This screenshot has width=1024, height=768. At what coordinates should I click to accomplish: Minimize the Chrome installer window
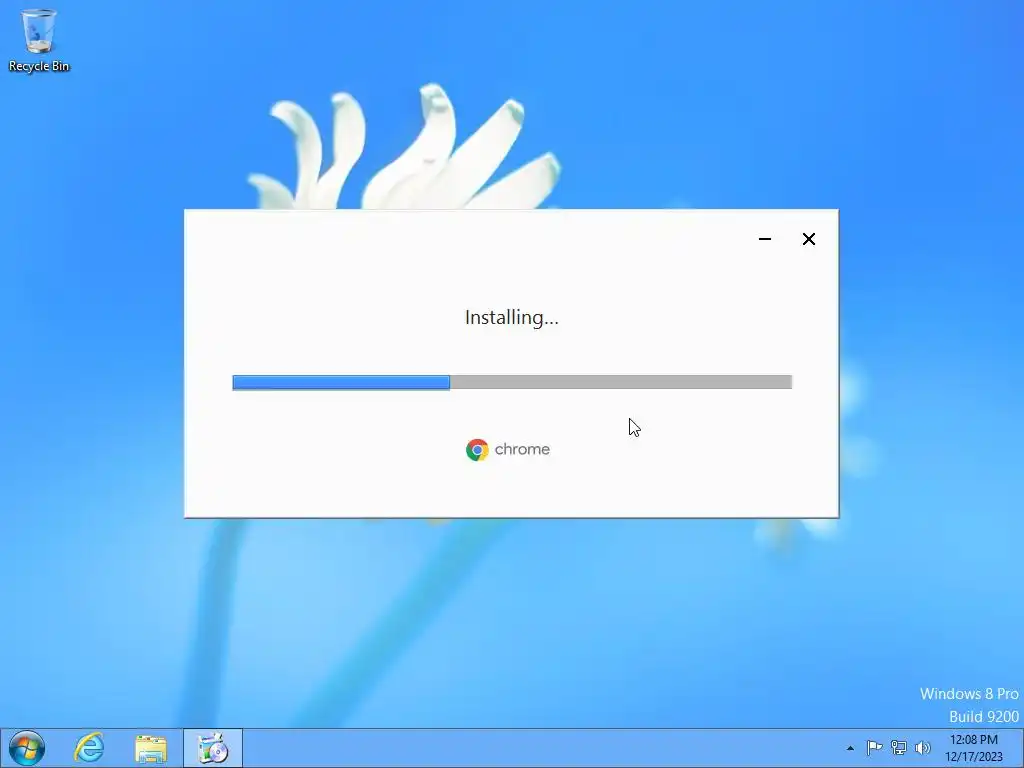pyautogui.click(x=765, y=239)
